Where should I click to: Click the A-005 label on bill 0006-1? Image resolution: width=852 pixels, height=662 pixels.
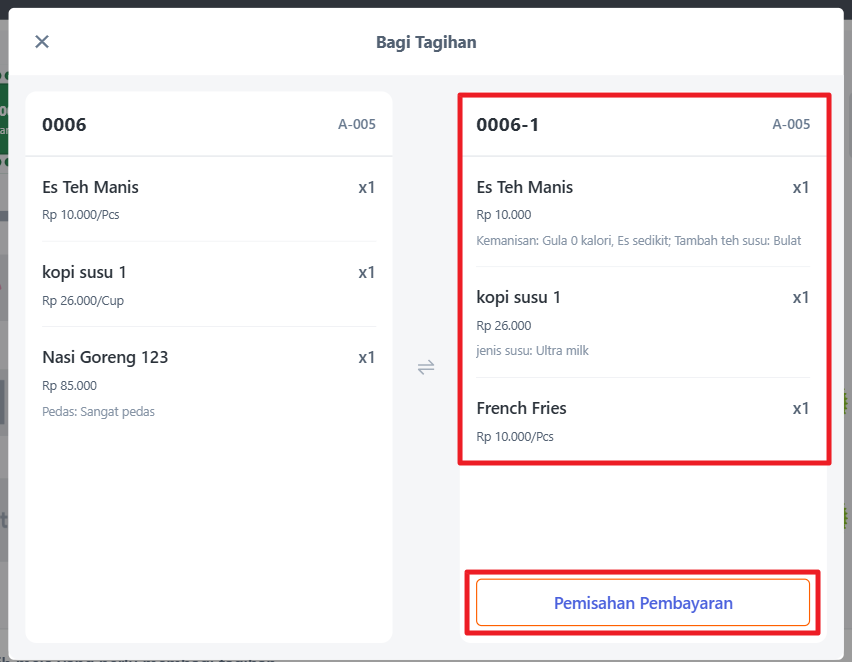coord(791,125)
